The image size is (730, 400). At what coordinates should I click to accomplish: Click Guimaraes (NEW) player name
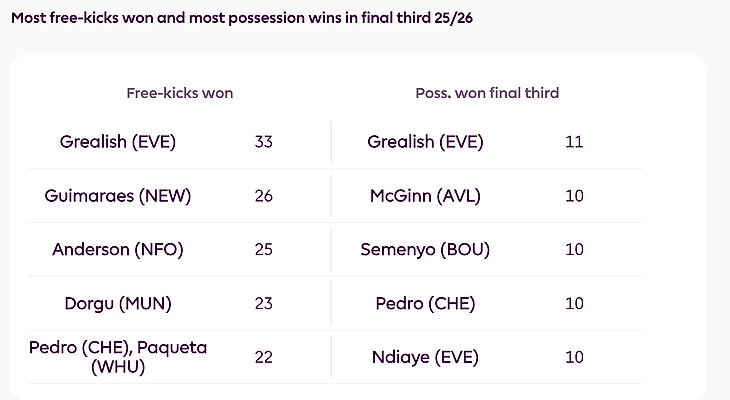coord(118,196)
